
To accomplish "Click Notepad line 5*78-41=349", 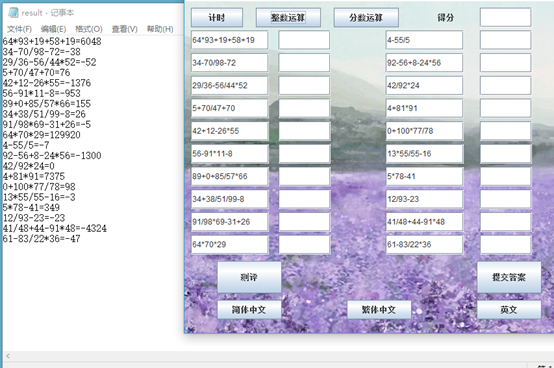I will coord(31,207).
